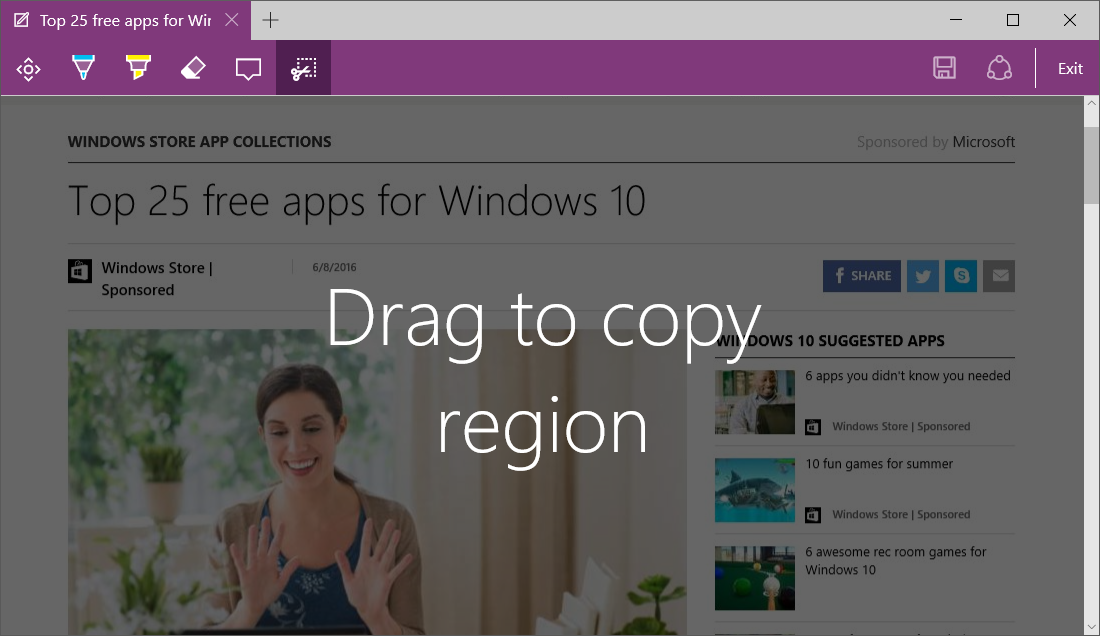Click the date 6/8/2016
Screen dimensions: 1100x636
(x=334, y=267)
